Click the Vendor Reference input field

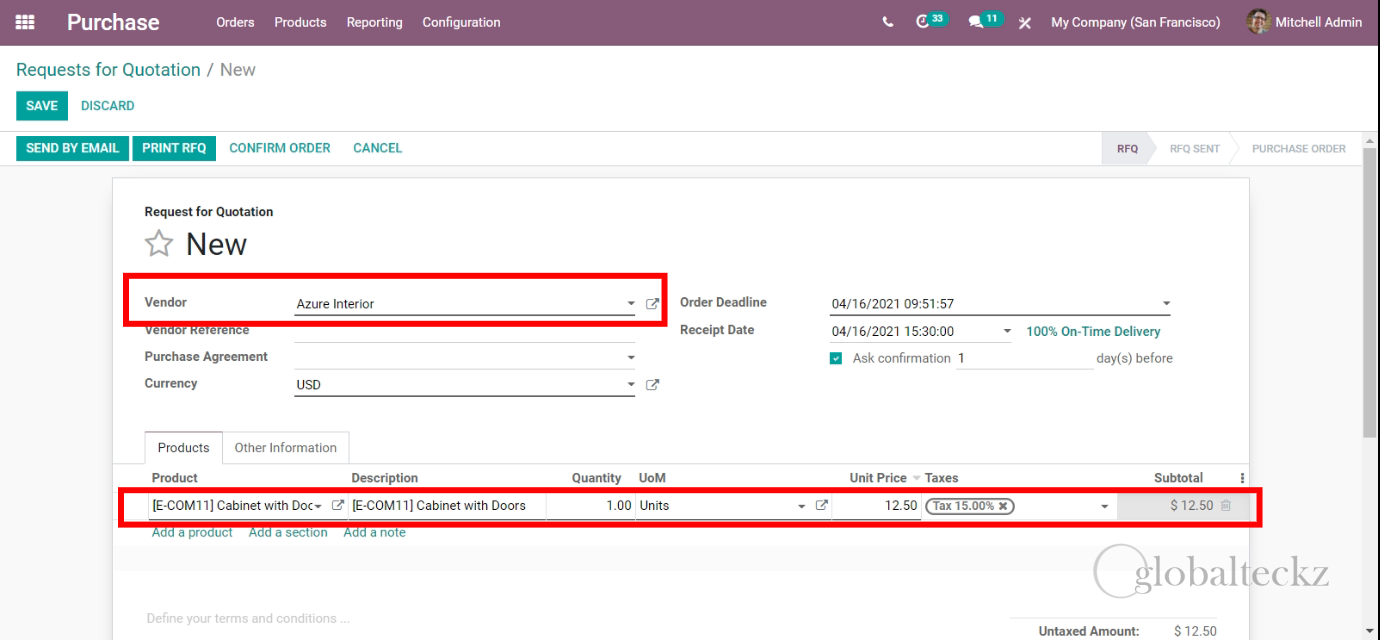pos(464,330)
